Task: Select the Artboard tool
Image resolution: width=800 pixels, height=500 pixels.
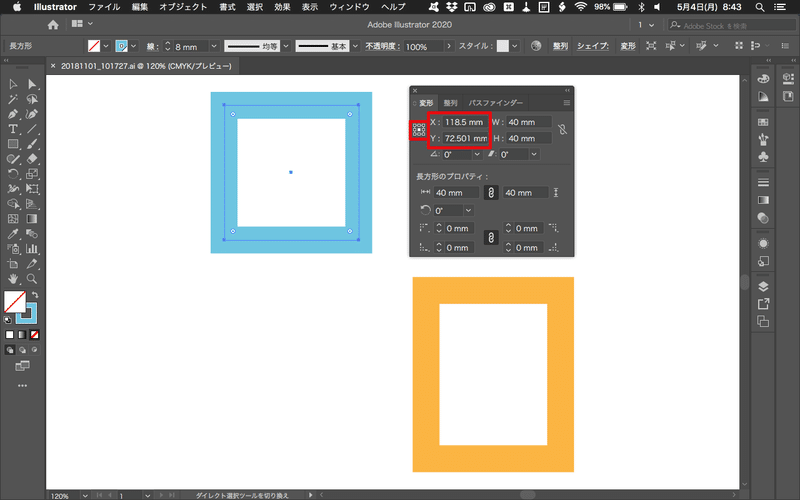Action: [13, 264]
